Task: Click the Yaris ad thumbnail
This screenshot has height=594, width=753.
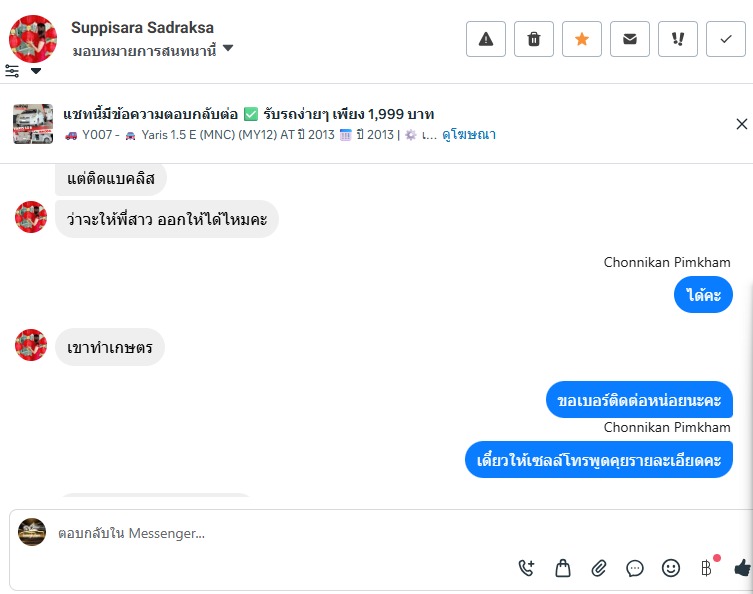Action: (x=33, y=124)
